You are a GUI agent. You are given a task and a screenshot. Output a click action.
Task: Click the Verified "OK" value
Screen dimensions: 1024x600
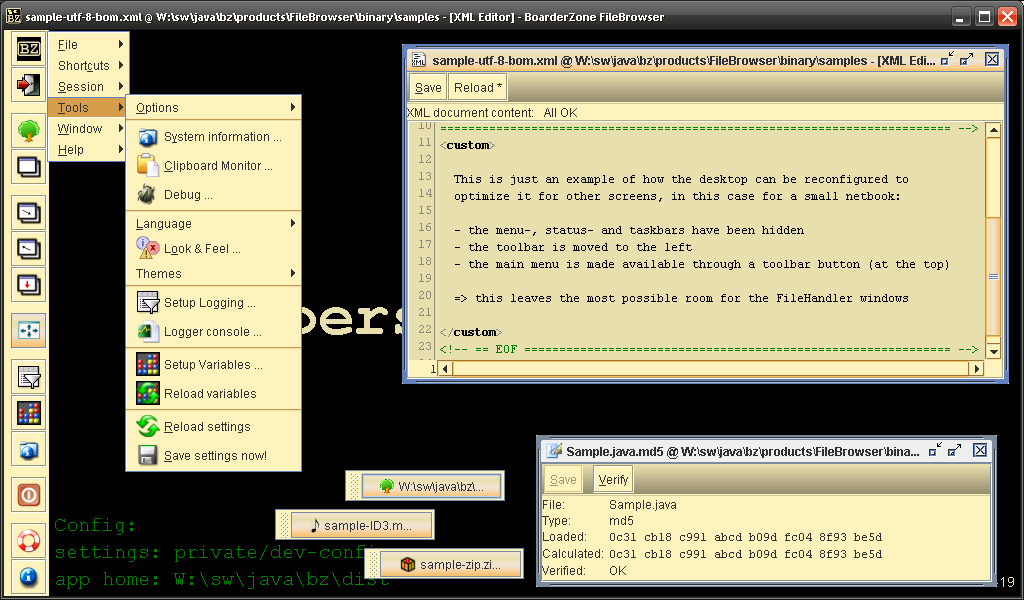click(617, 571)
